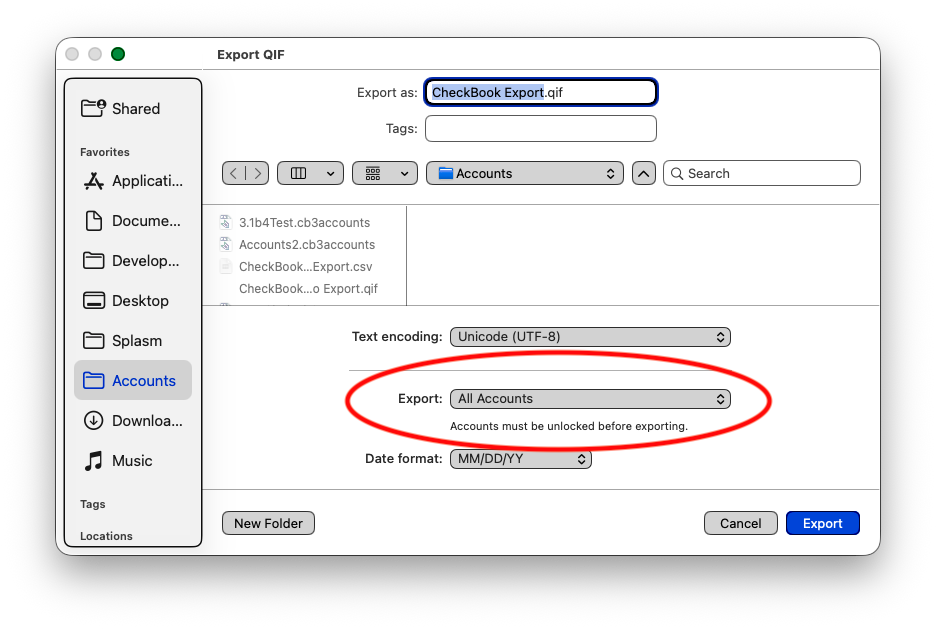Open the Develop folder in the sidebar
This screenshot has width=936, height=629.
pos(133,261)
